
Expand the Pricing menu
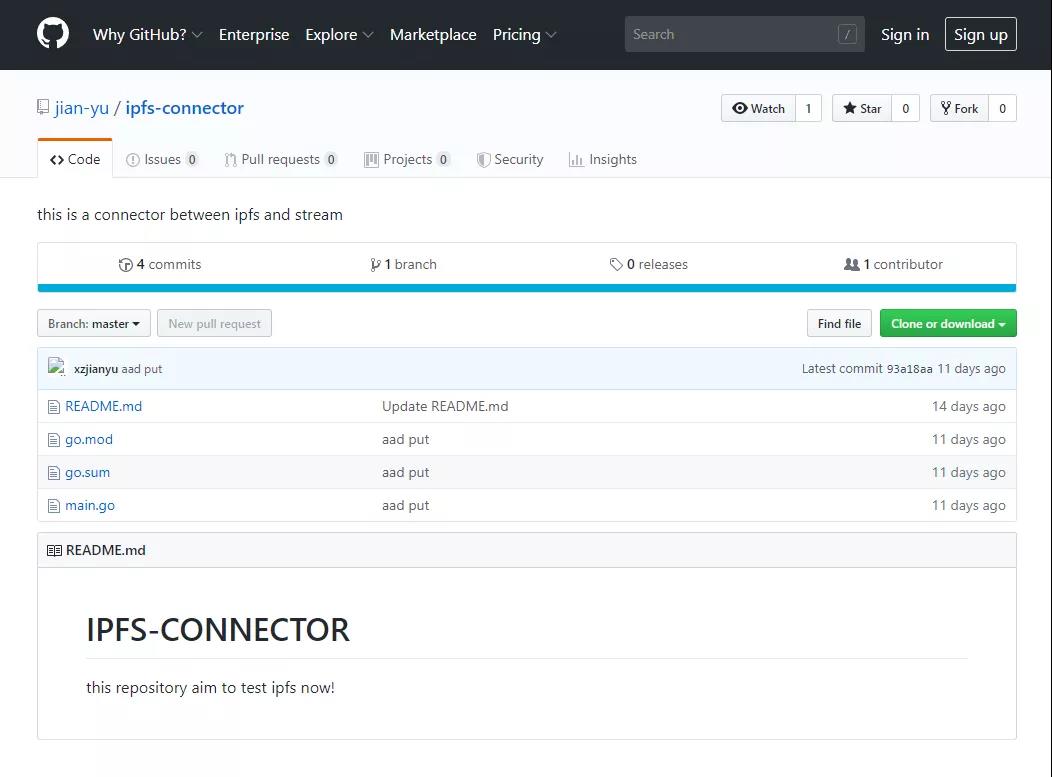click(524, 34)
